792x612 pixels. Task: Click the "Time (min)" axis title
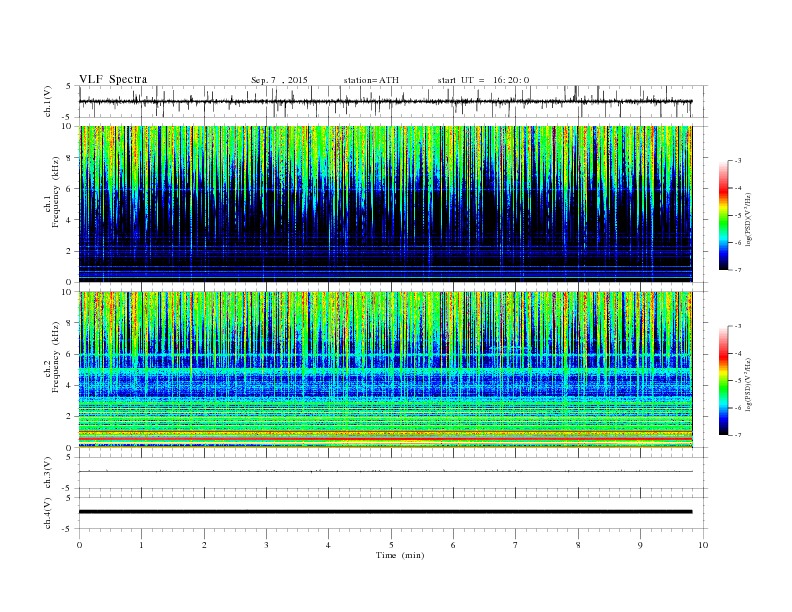point(400,555)
